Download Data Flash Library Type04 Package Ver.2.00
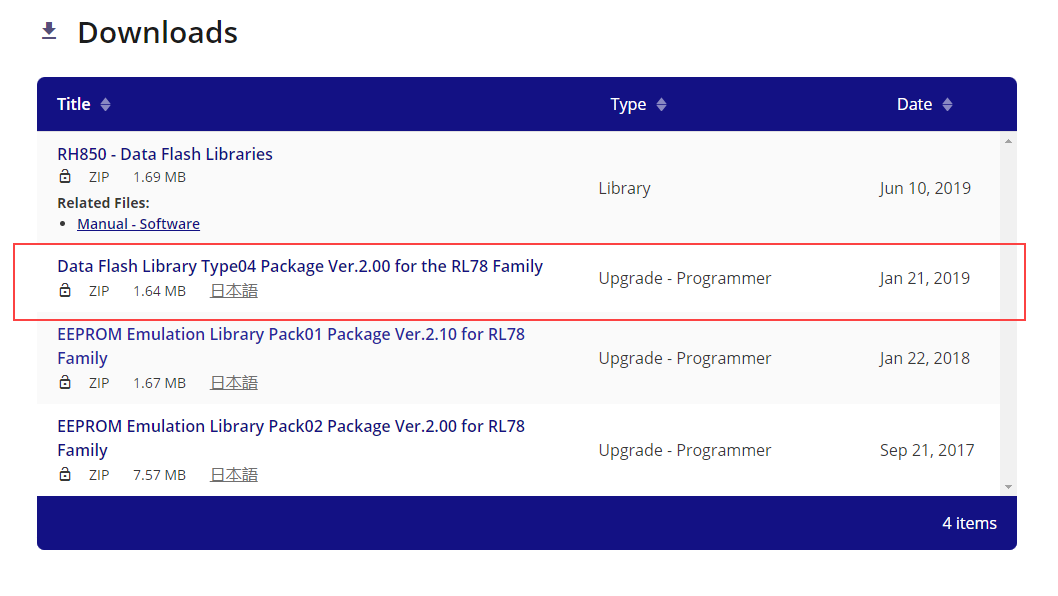This screenshot has width=1058, height=596. pos(300,266)
